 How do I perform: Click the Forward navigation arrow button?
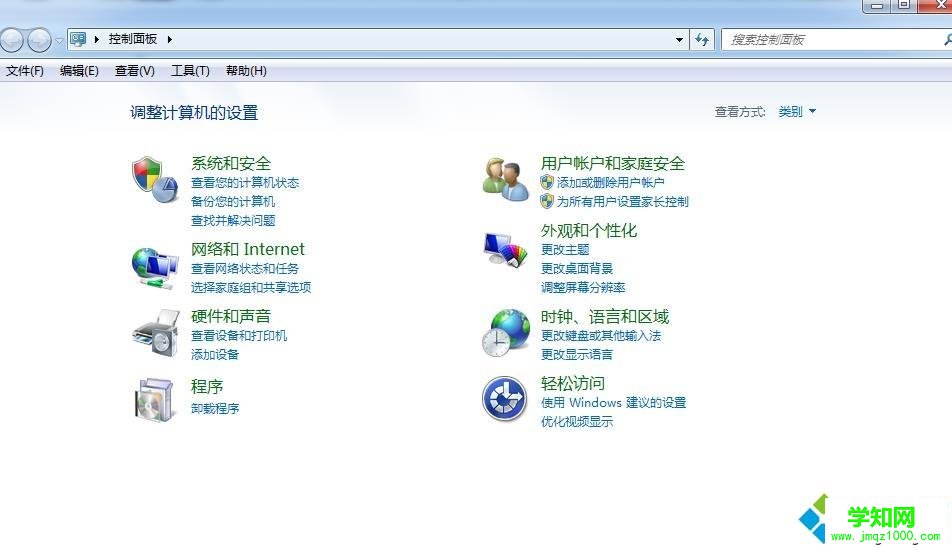pyautogui.click(x=39, y=40)
